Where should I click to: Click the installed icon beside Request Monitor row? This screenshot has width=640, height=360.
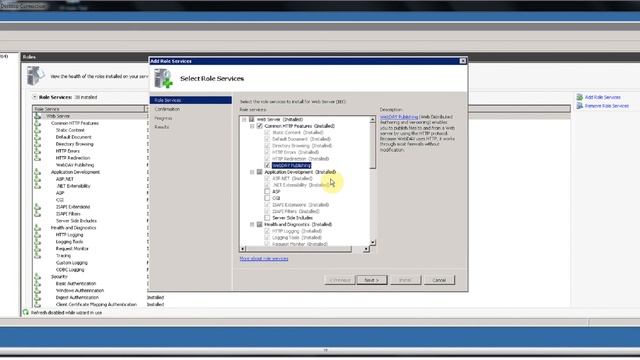pos(38,249)
